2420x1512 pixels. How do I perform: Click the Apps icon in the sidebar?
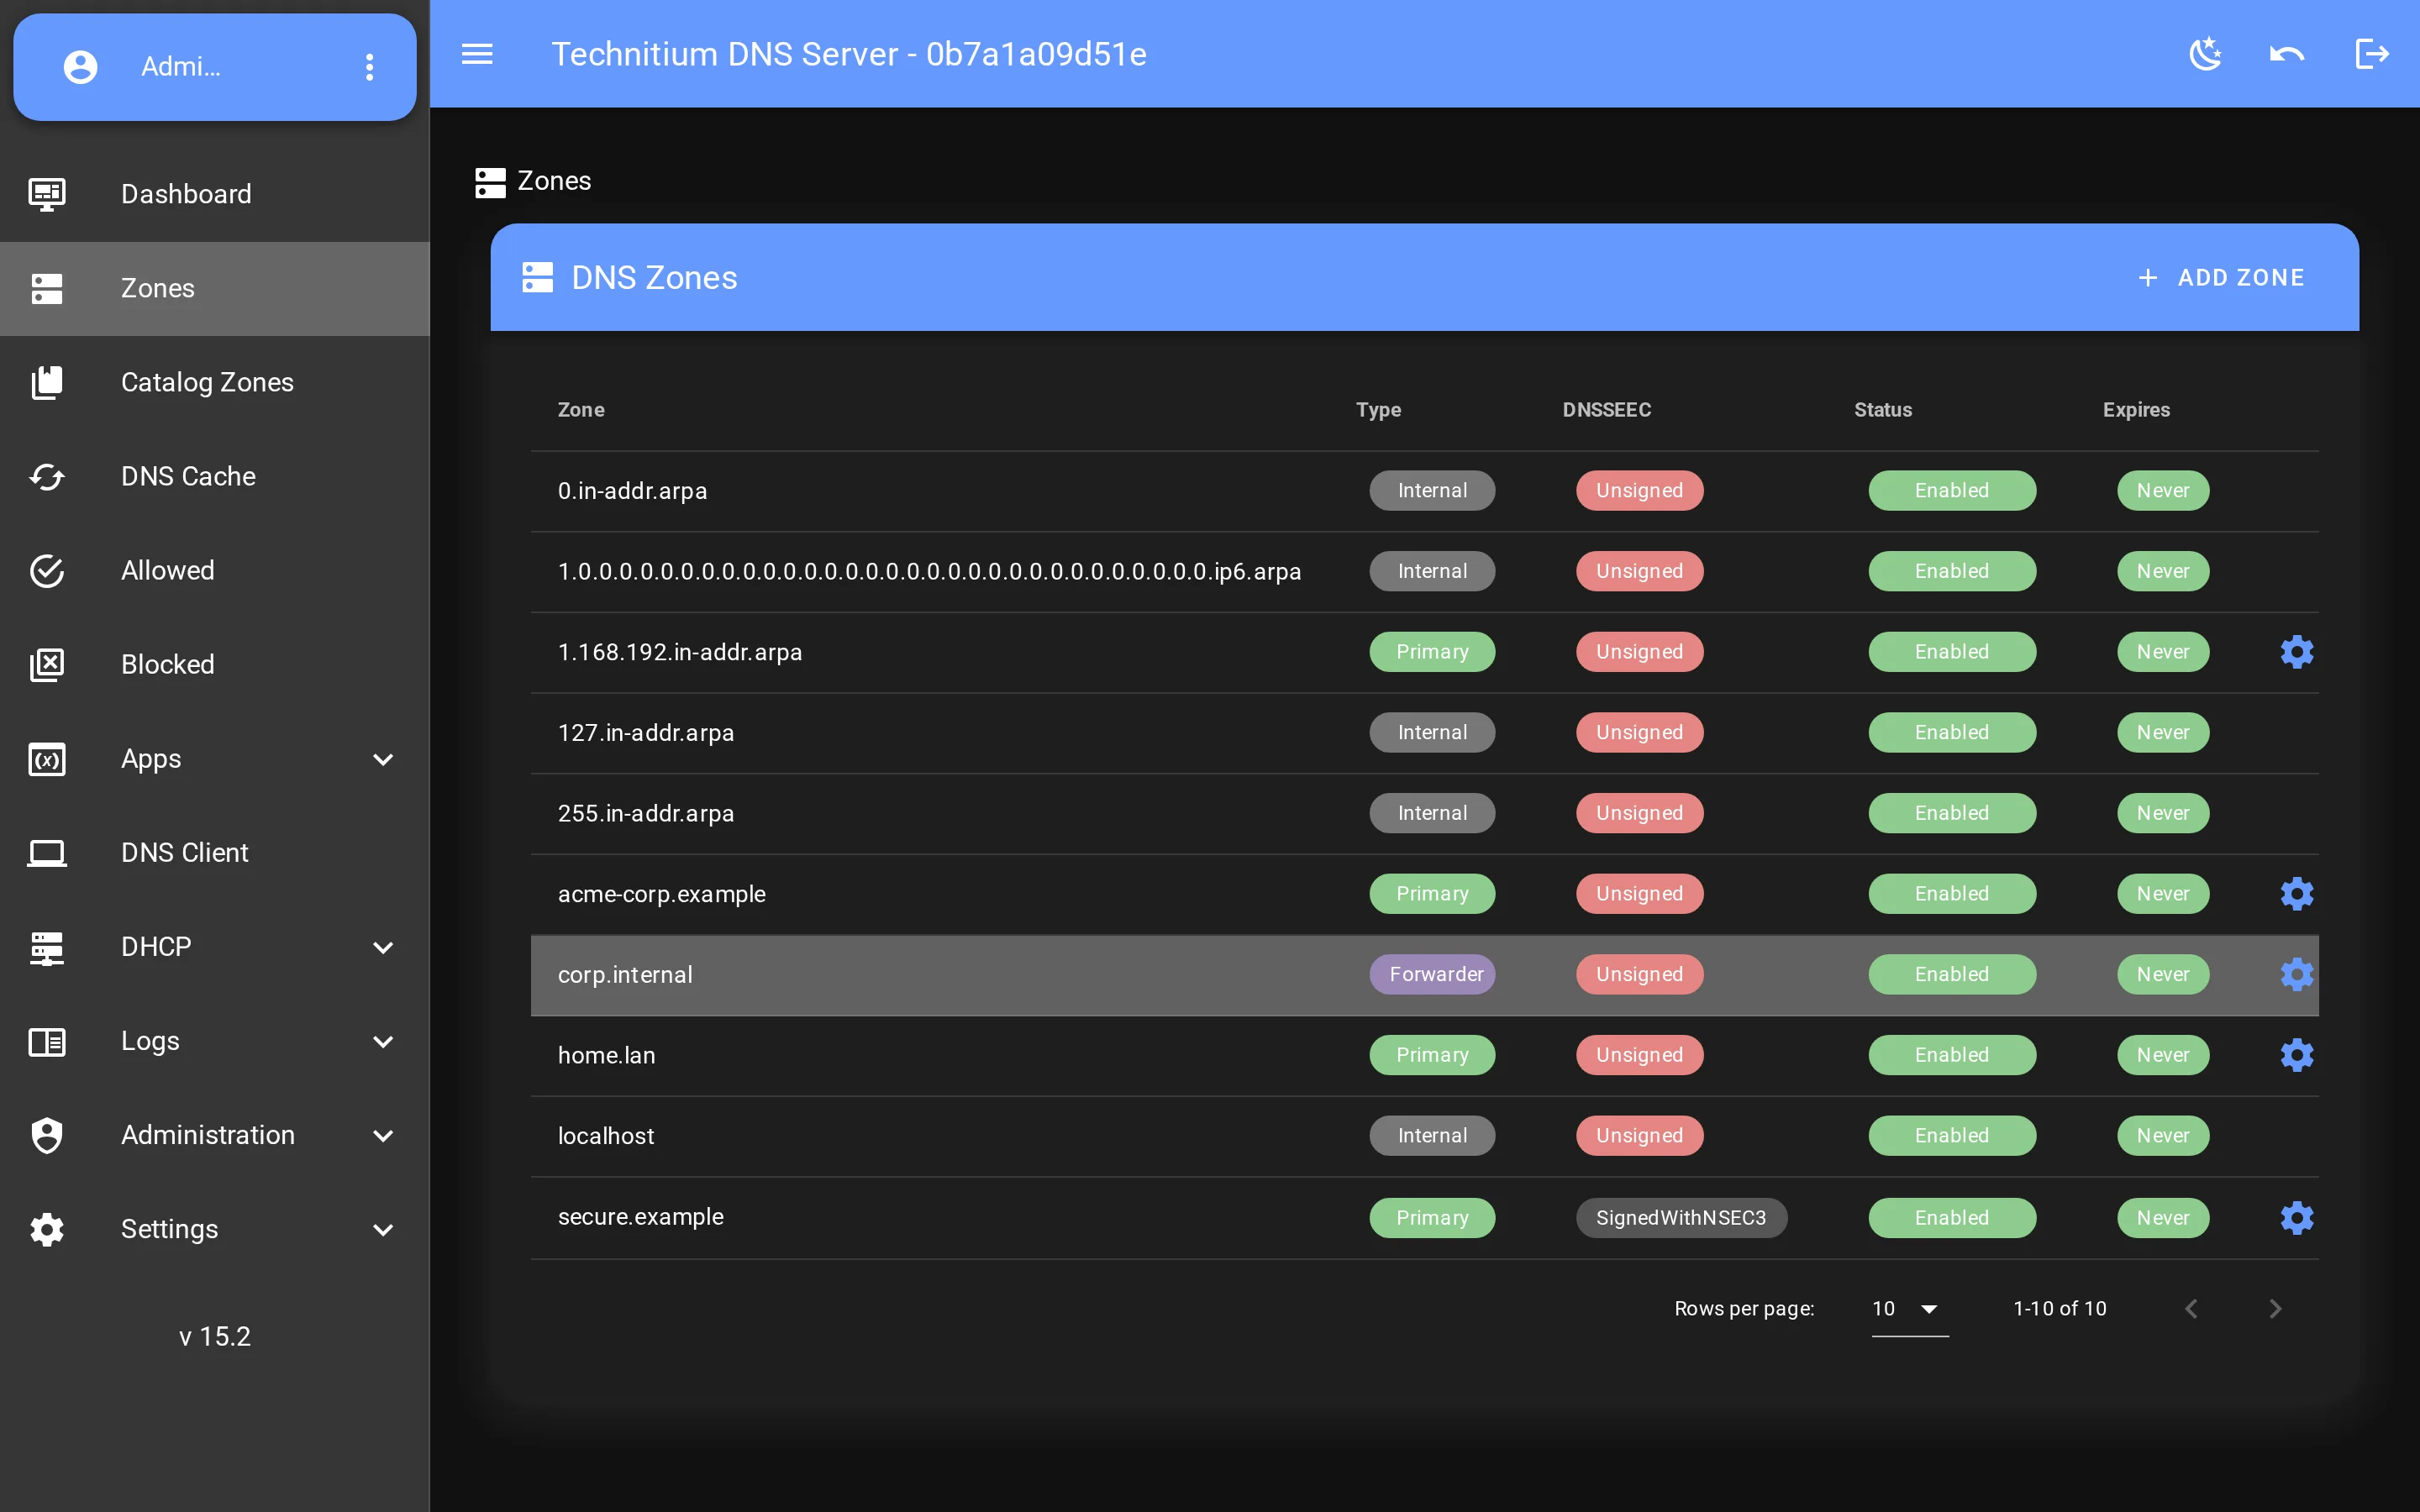coord(47,759)
